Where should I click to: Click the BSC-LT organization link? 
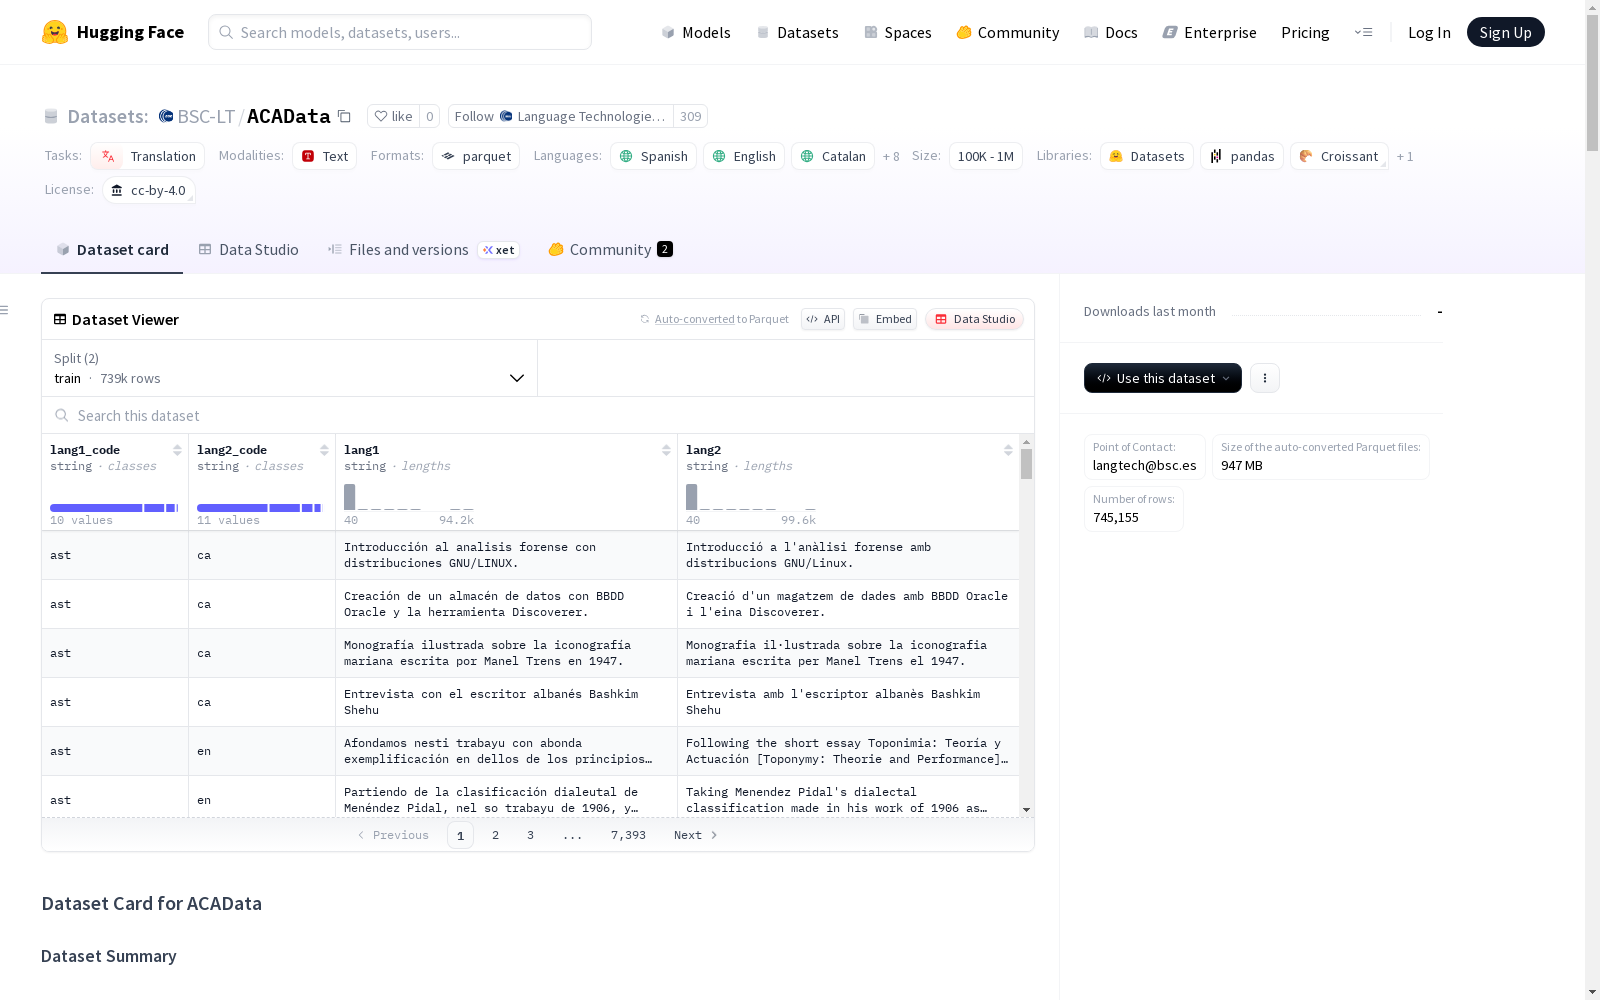206,116
